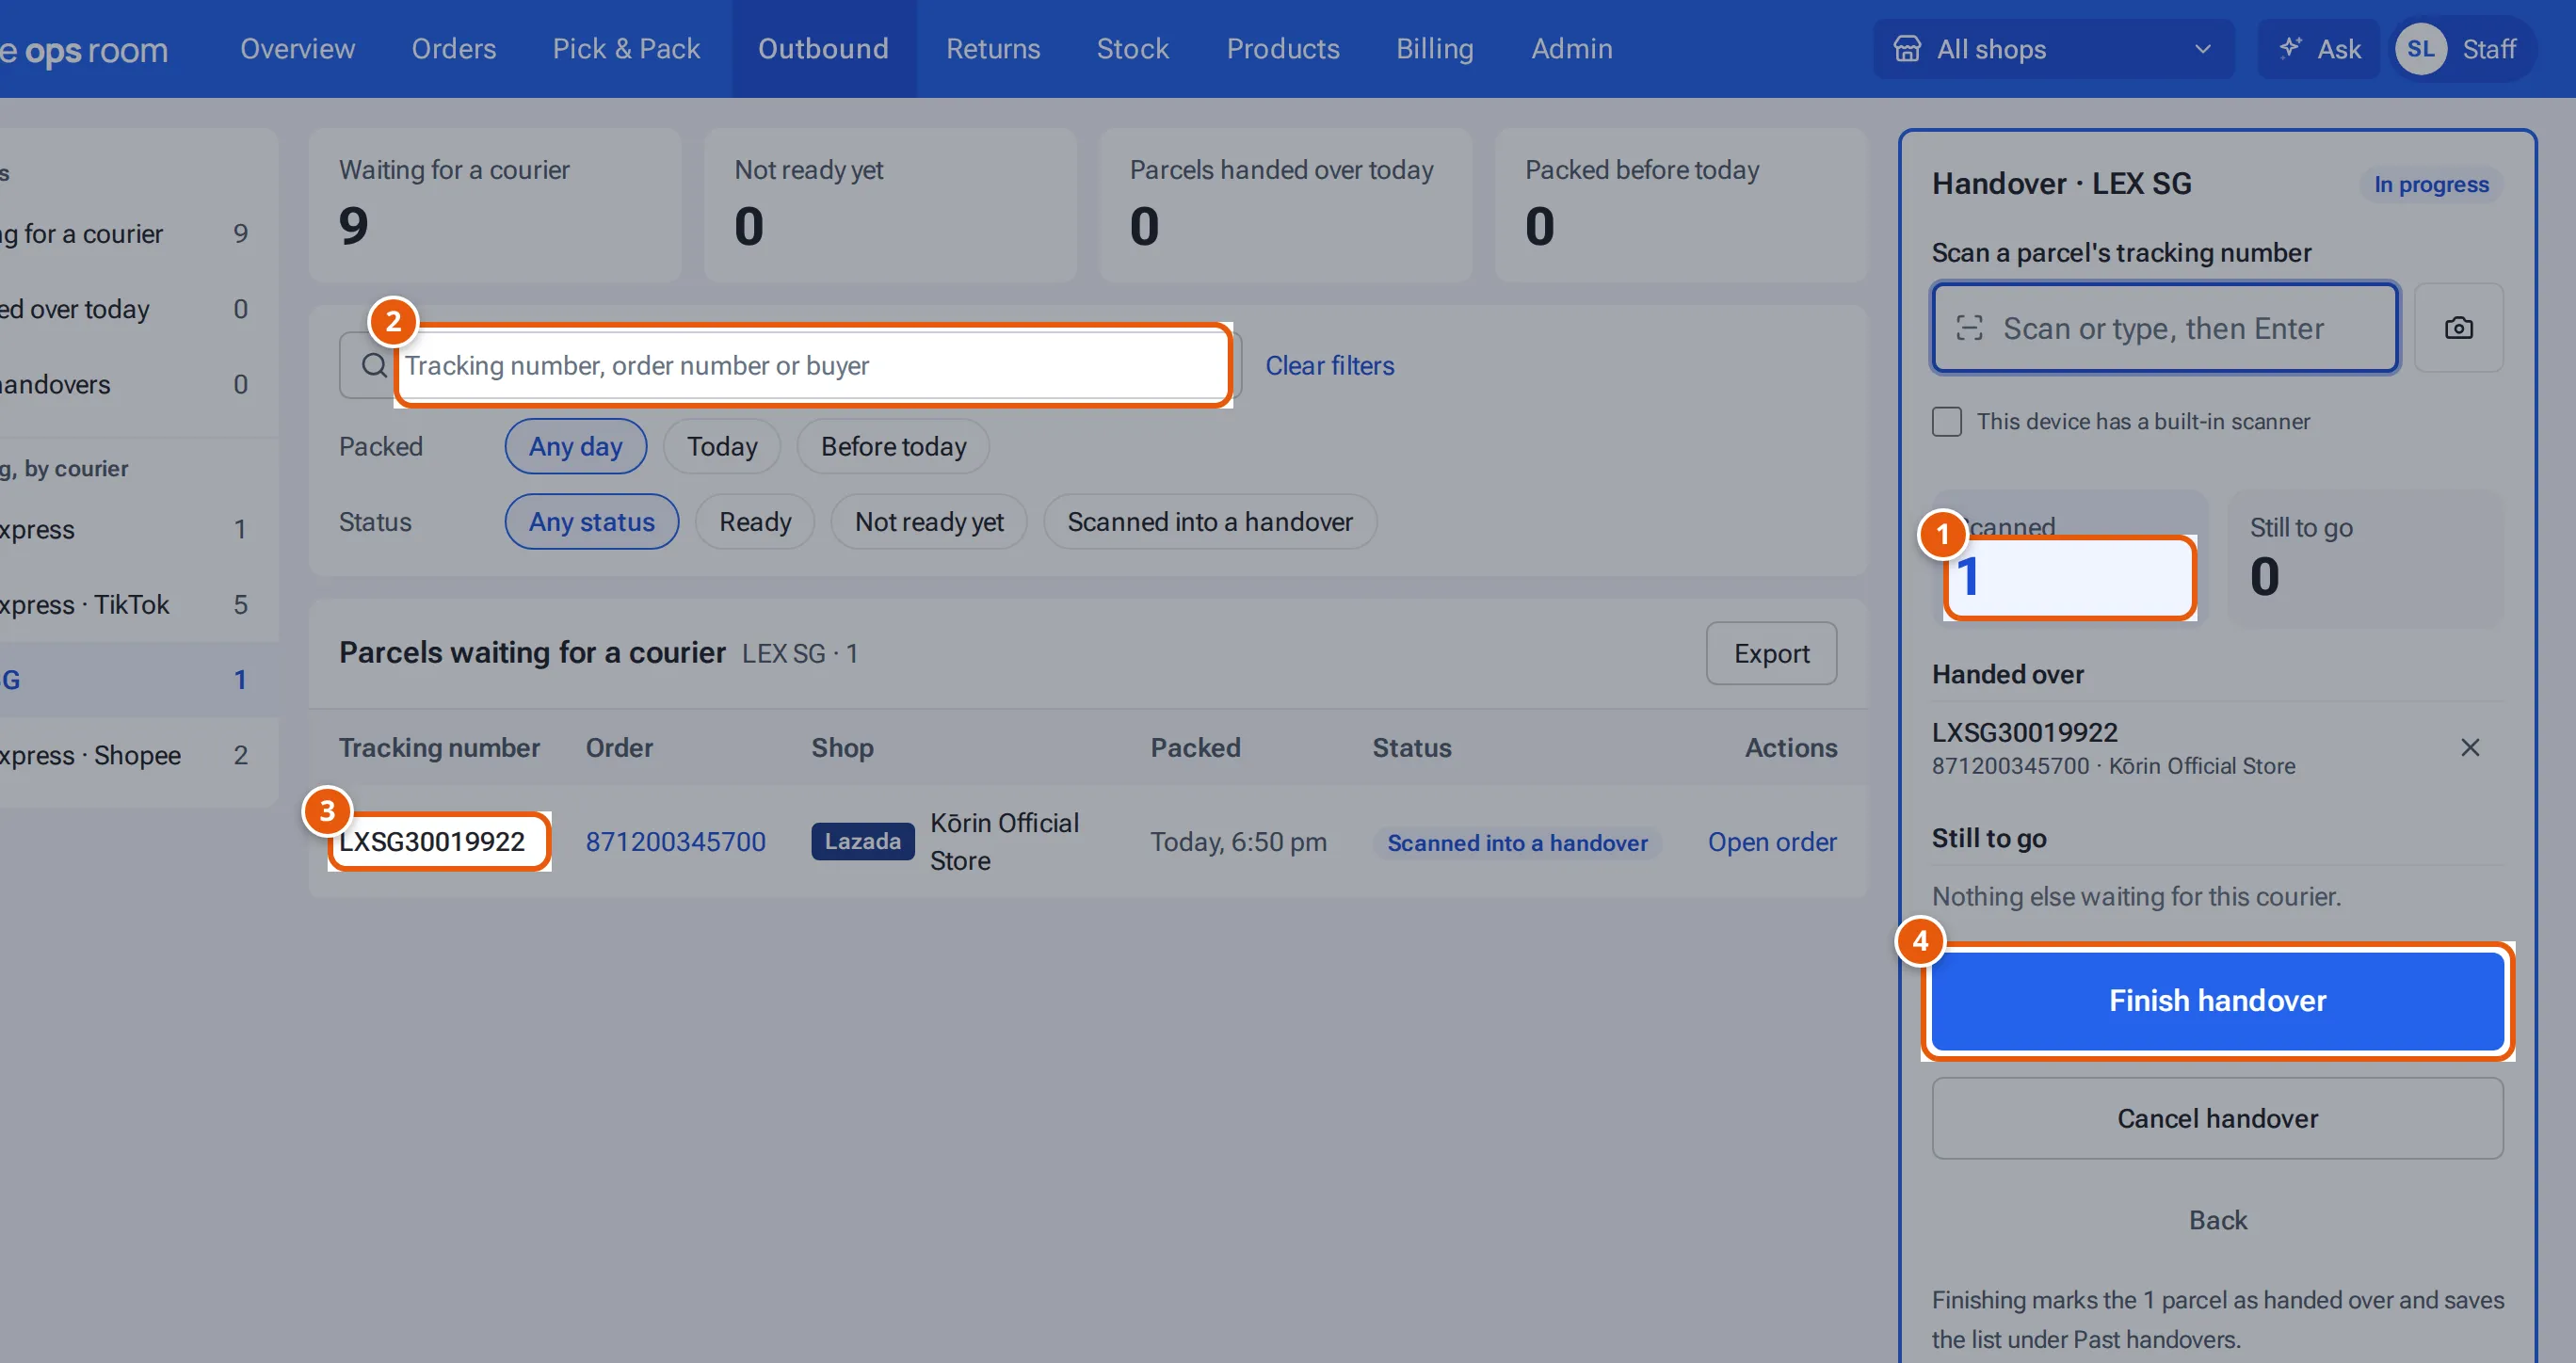Filter packed by Before today
The image size is (2576, 1363).
pyautogui.click(x=892, y=446)
